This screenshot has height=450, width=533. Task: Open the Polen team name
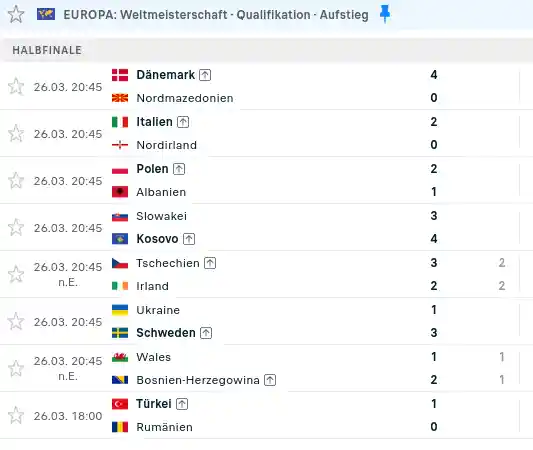pyautogui.click(x=152, y=169)
